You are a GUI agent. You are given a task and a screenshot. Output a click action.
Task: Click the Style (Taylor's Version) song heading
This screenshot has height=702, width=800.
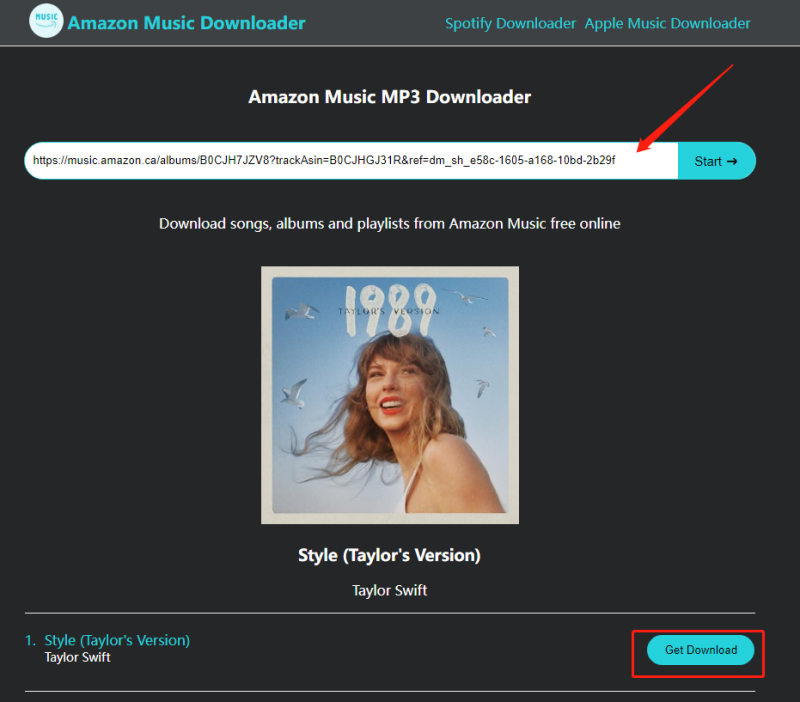[389, 555]
